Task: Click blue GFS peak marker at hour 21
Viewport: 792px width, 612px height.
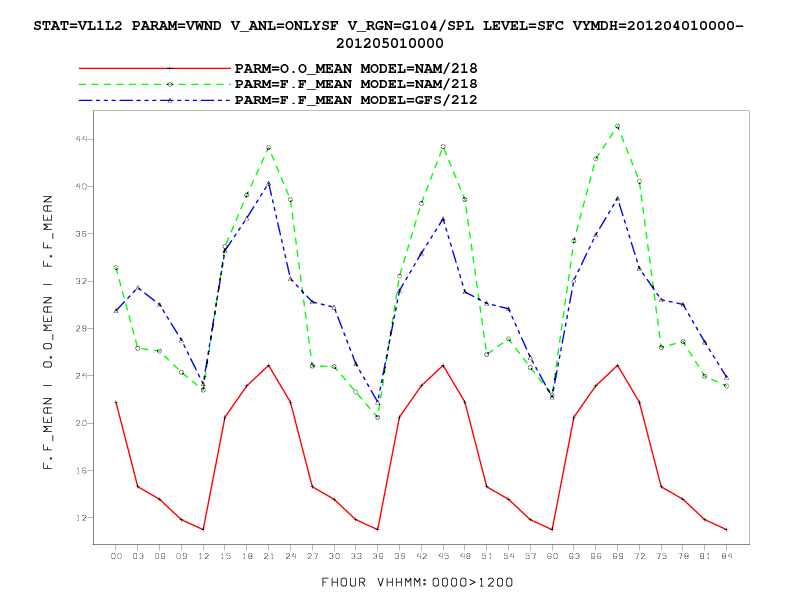Action: click(x=269, y=183)
